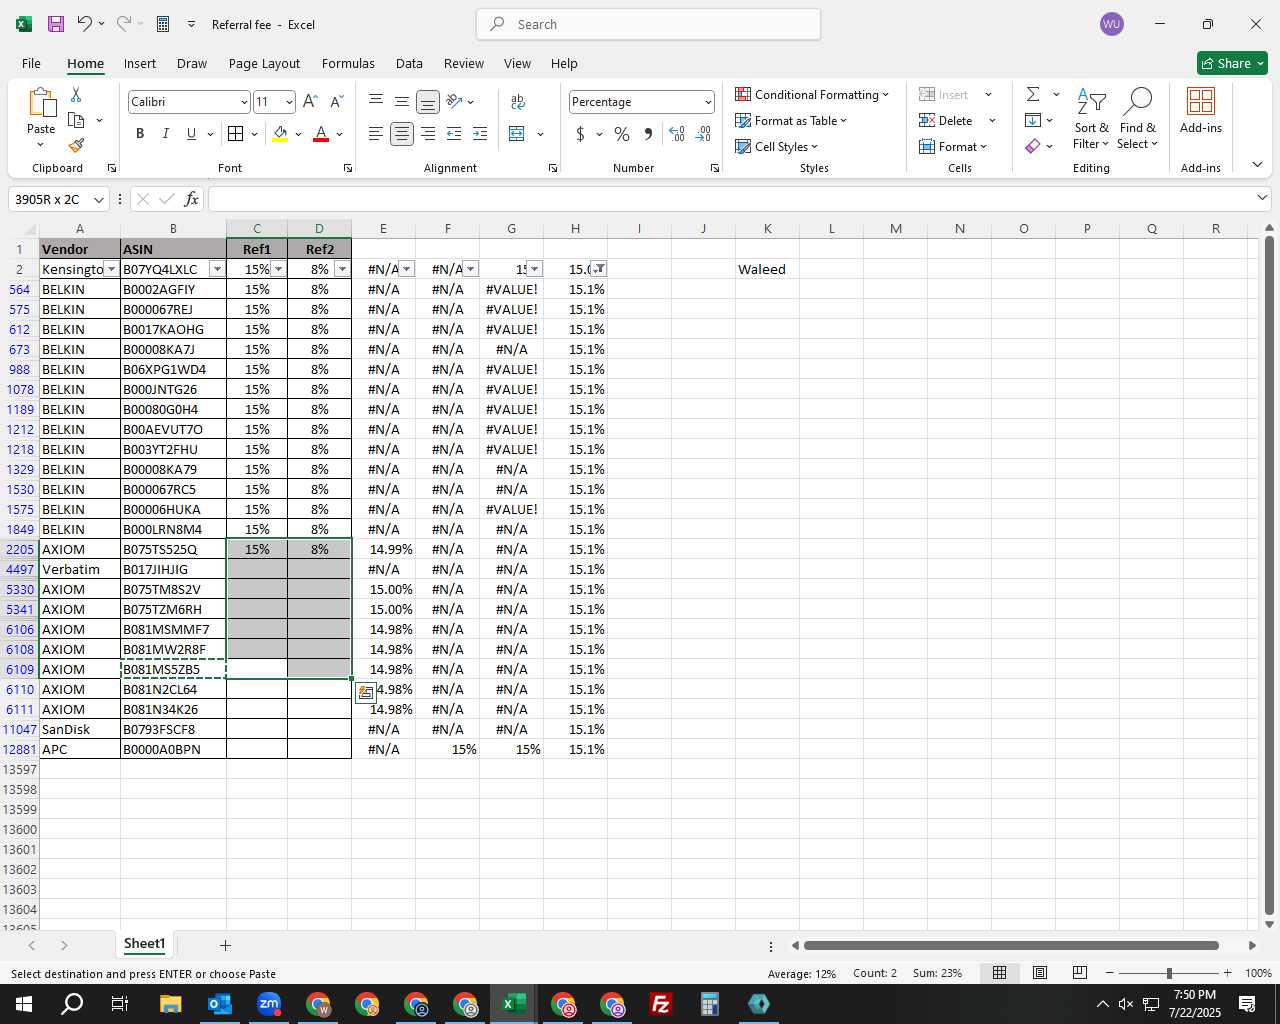This screenshot has height=1024, width=1280.
Task: Open the Font name Calibri dropdown
Action: [x=243, y=102]
